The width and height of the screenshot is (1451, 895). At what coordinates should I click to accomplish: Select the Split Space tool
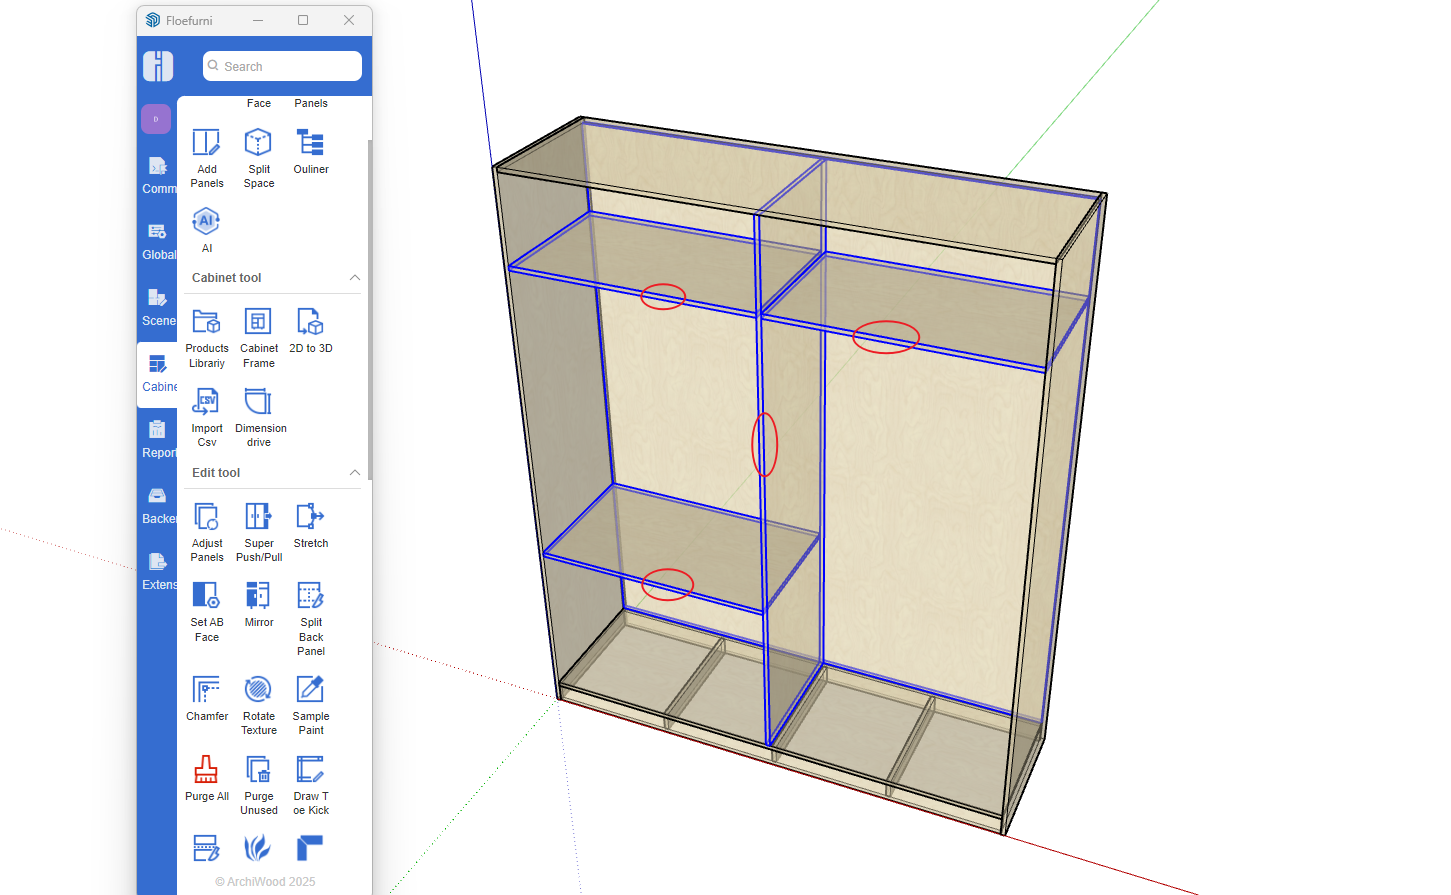tap(258, 156)
